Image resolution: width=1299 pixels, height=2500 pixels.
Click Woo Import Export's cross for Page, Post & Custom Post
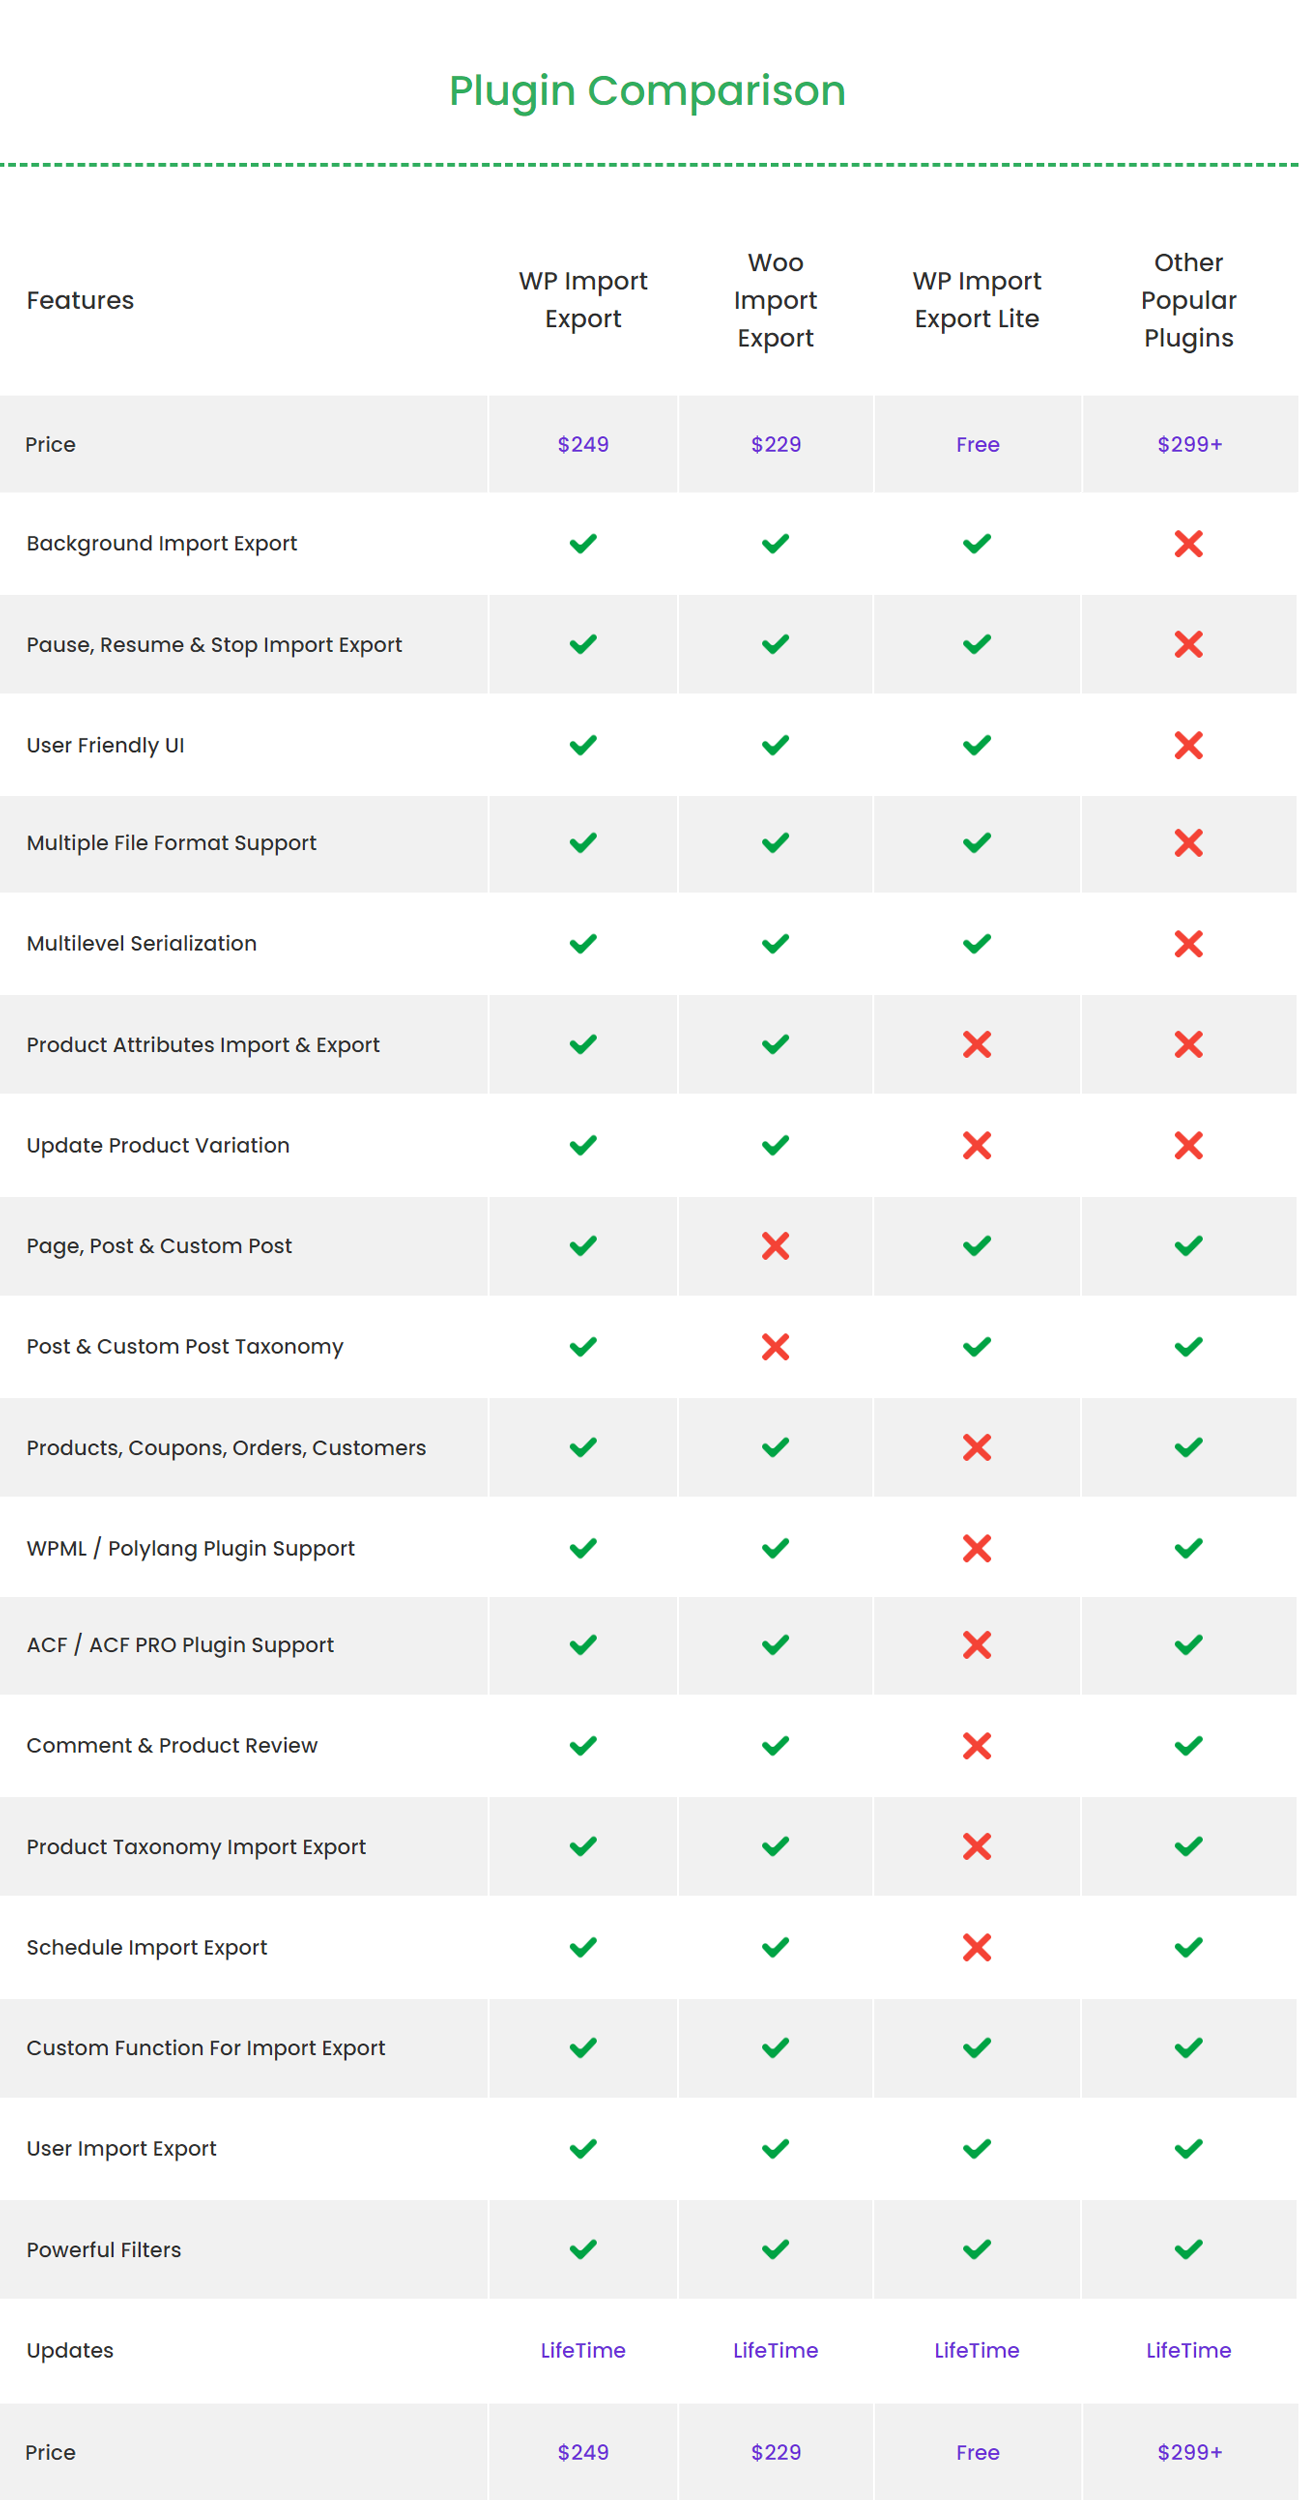pyautogui.click(x=775, y=1246)
